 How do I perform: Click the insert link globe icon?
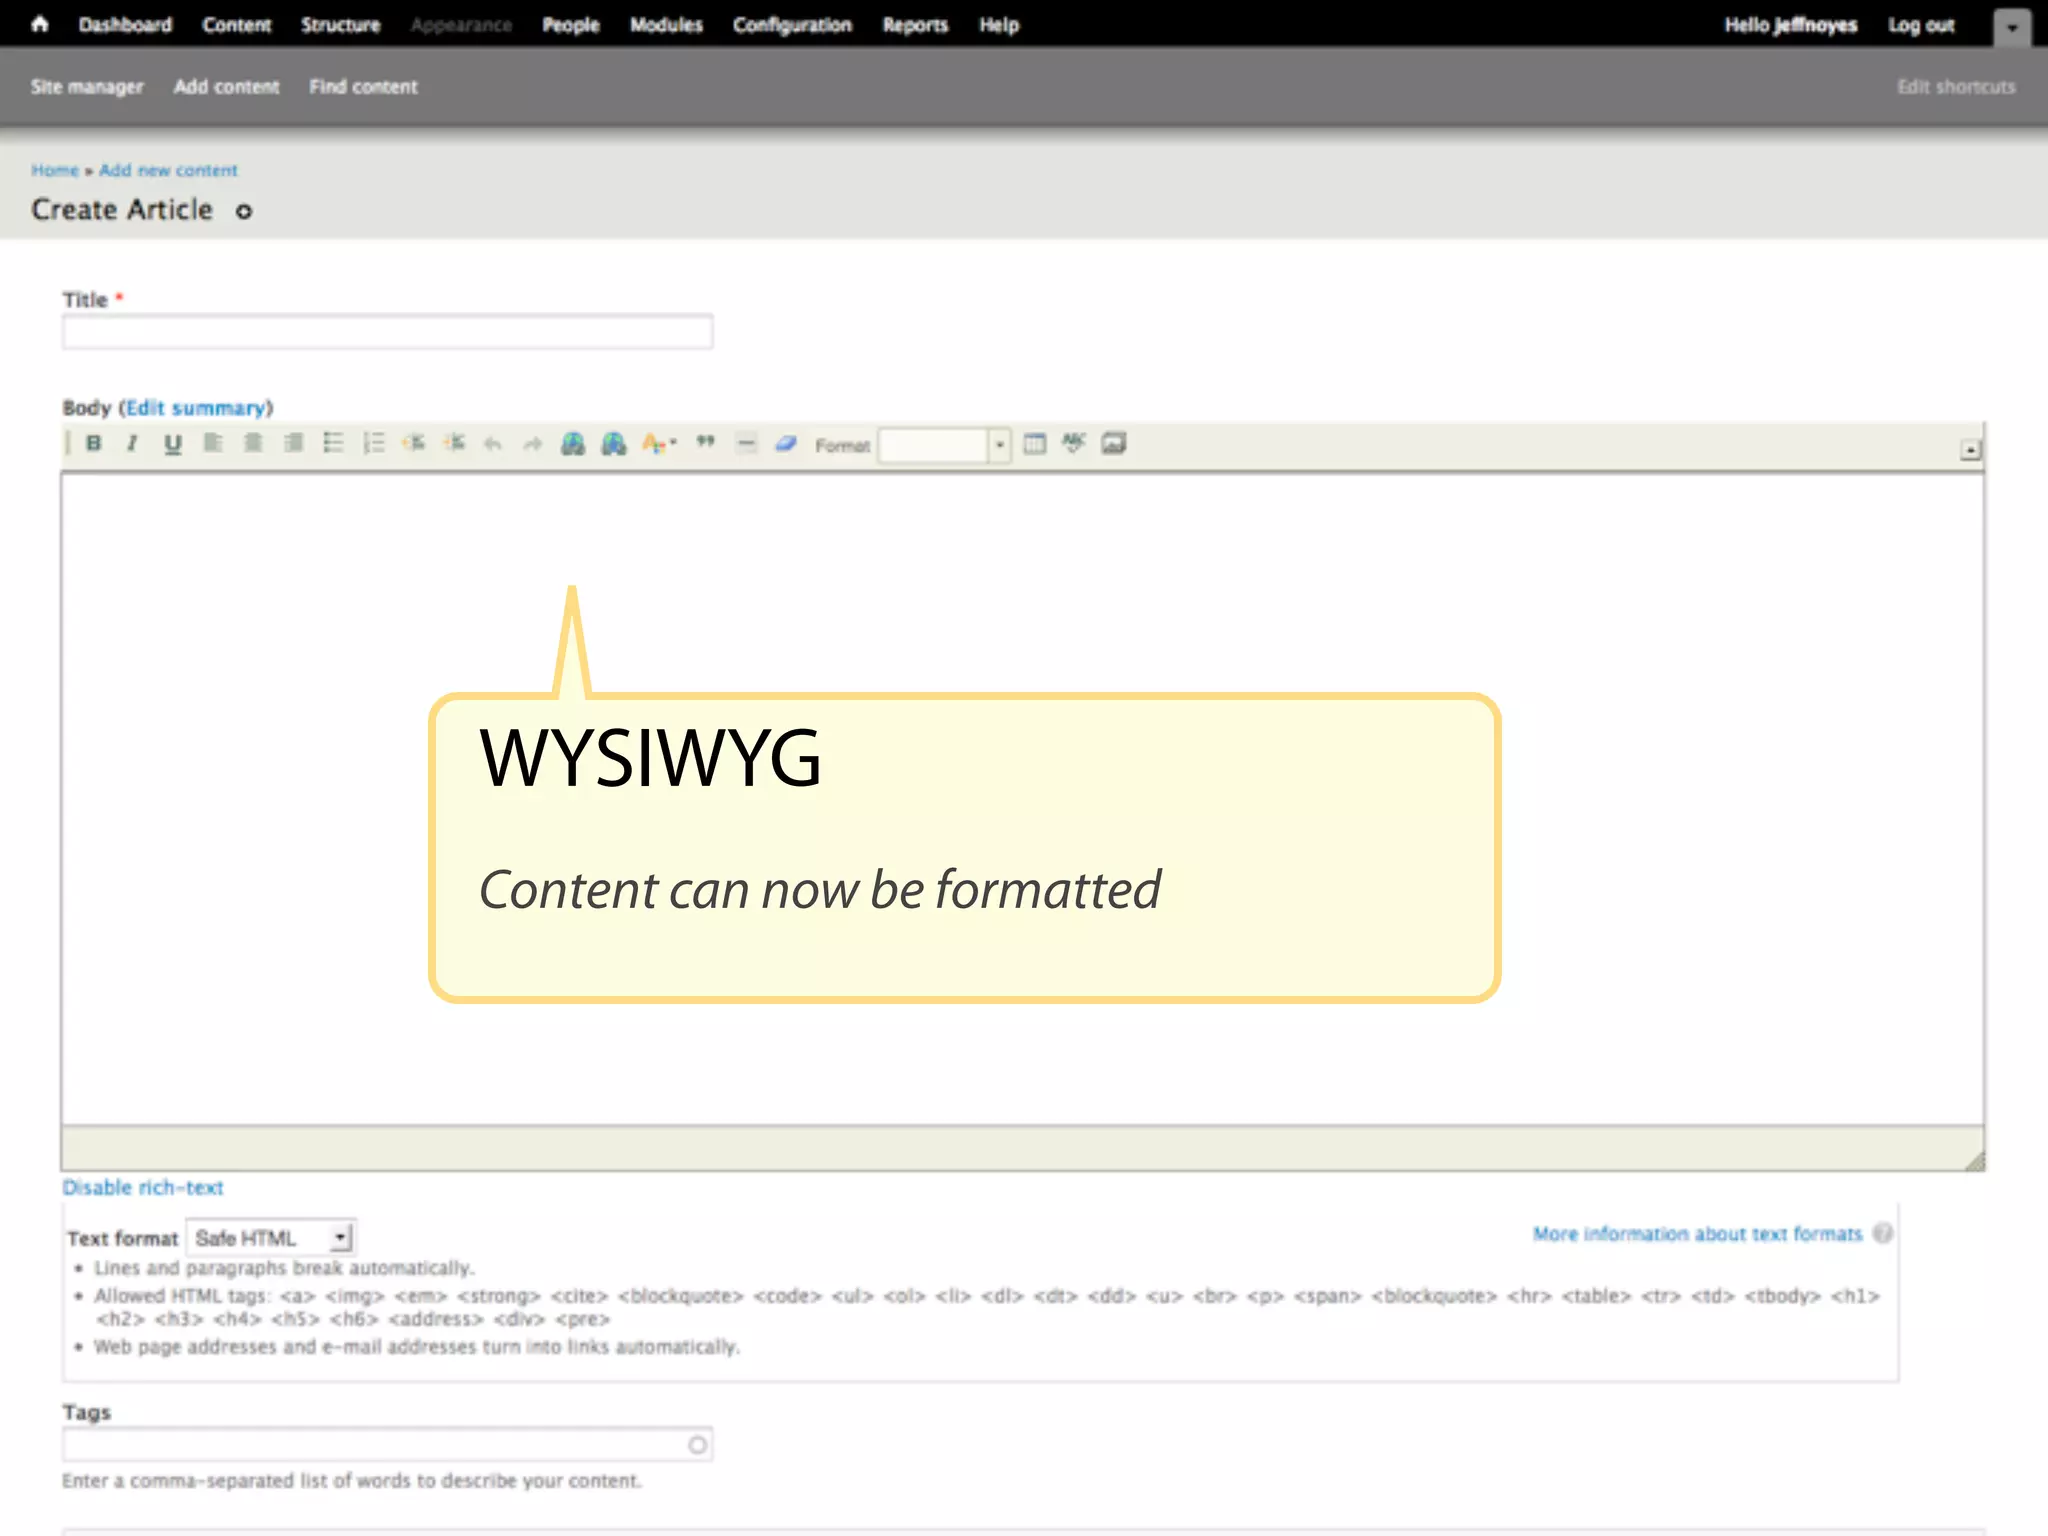[x=573, y=443]
